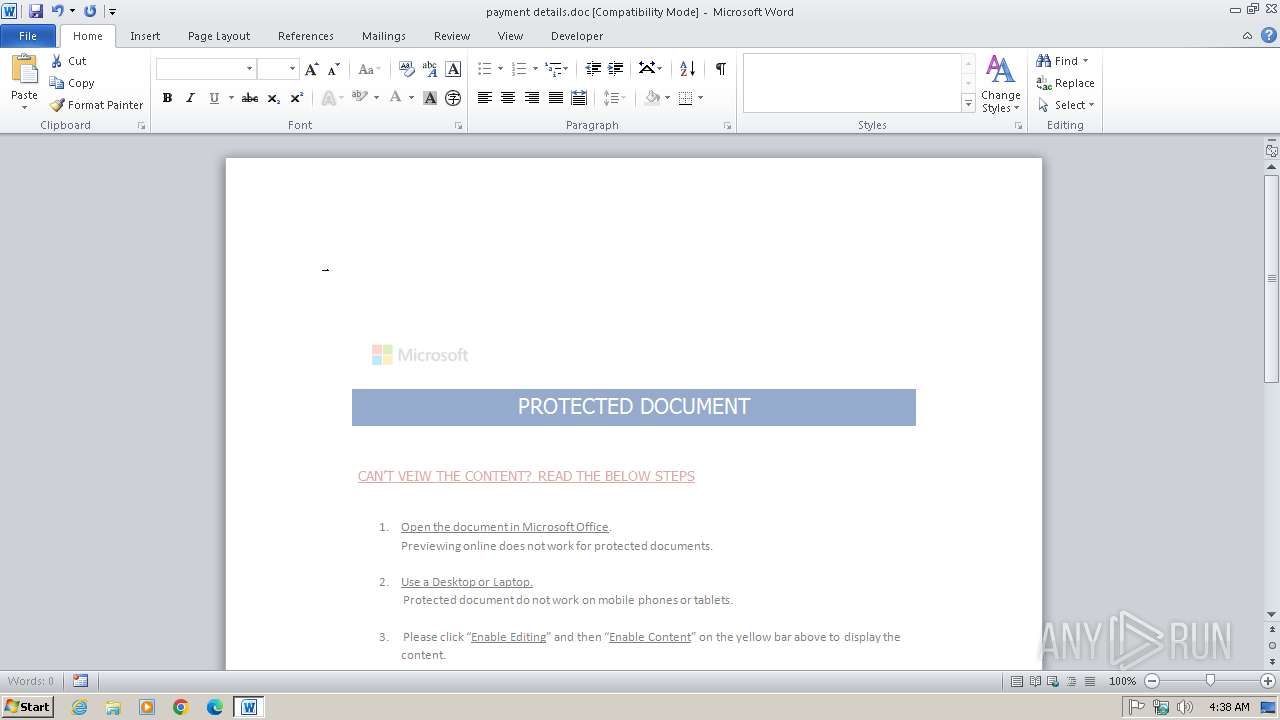Click the Select button in Editing
This screenshot has height=720, width=1280.
[x=1066, y=105]
